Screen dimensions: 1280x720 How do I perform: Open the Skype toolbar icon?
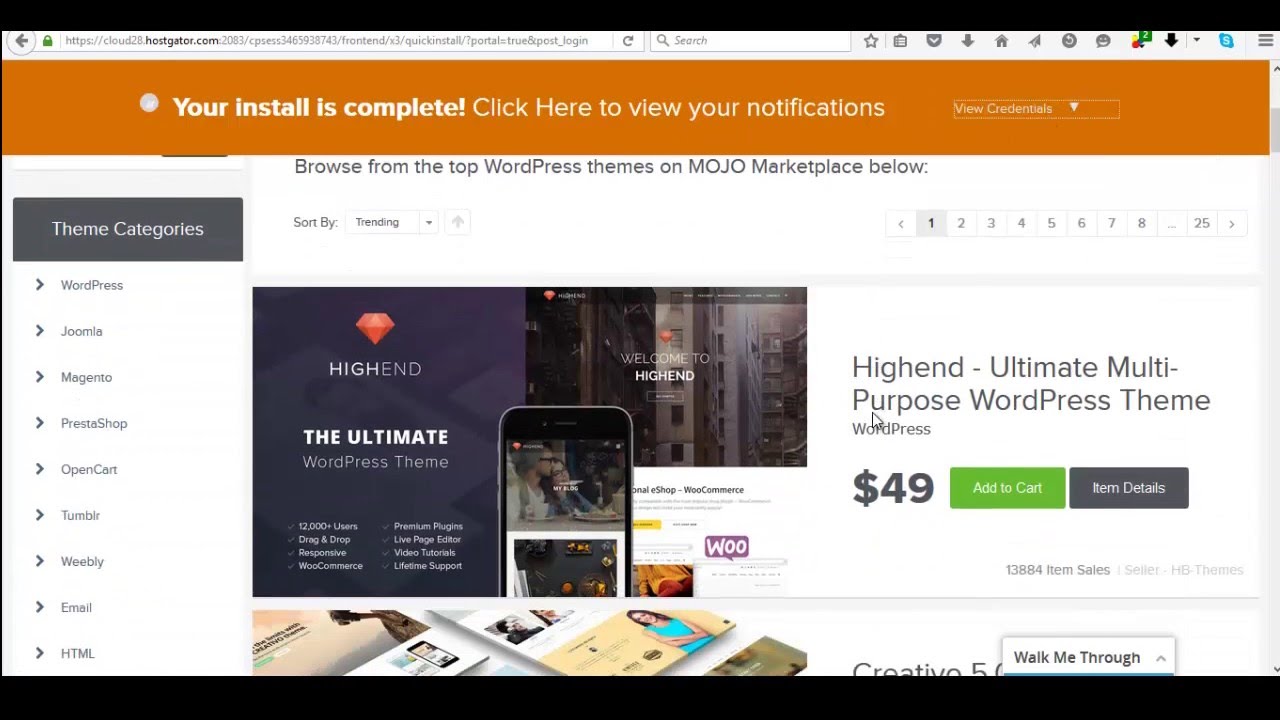tap(1226, 41)
